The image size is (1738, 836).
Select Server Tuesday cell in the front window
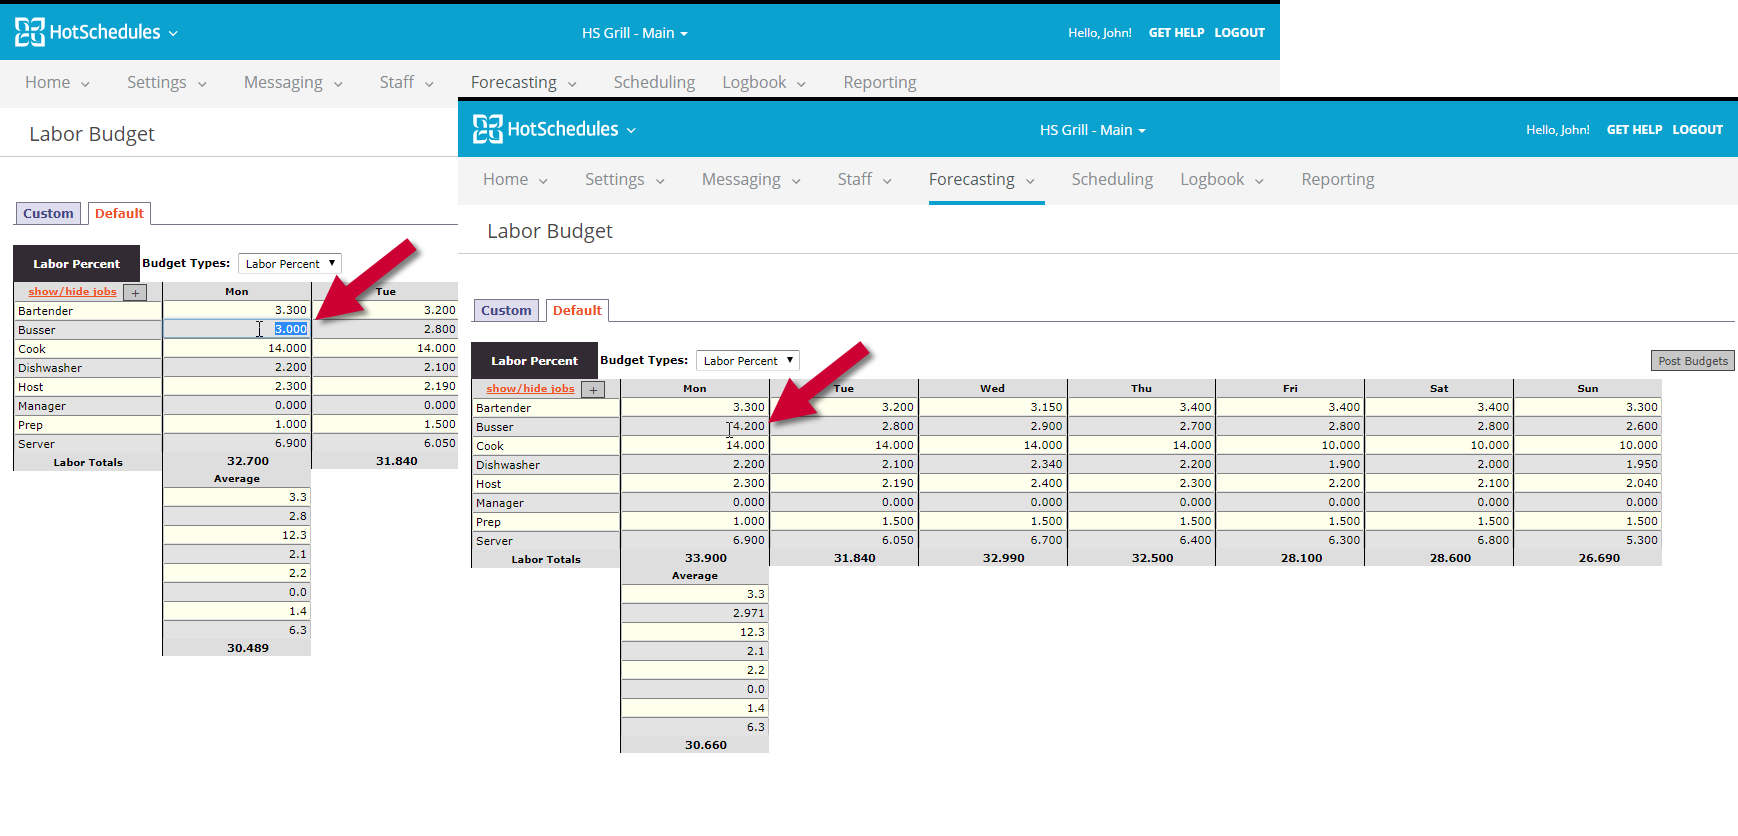844,541
